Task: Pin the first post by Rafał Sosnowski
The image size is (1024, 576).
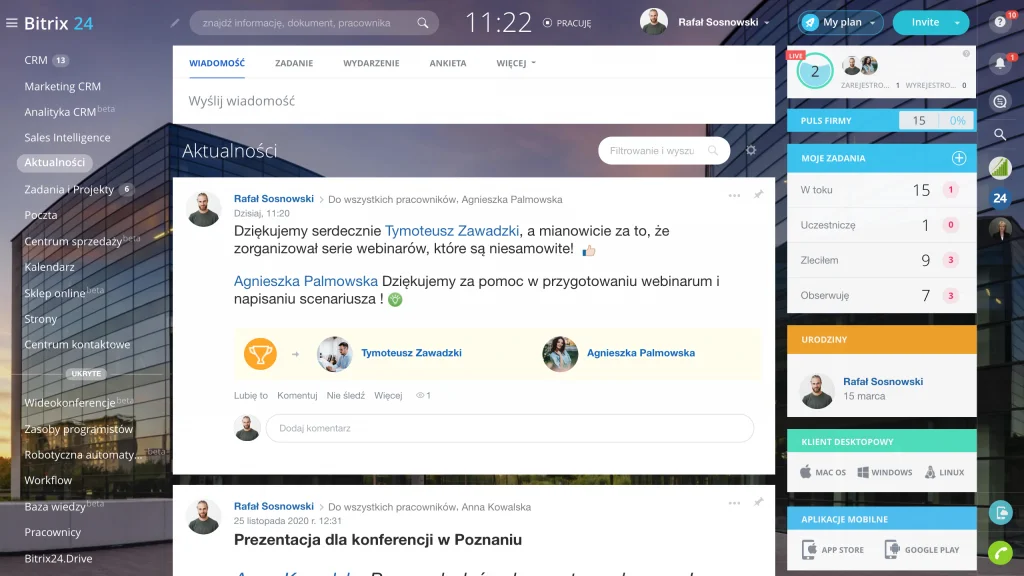Action: click(x=758, y=195)
